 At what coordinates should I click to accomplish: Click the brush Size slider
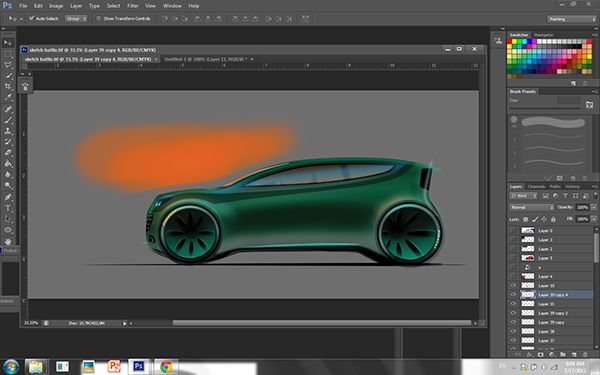point(545,109)
